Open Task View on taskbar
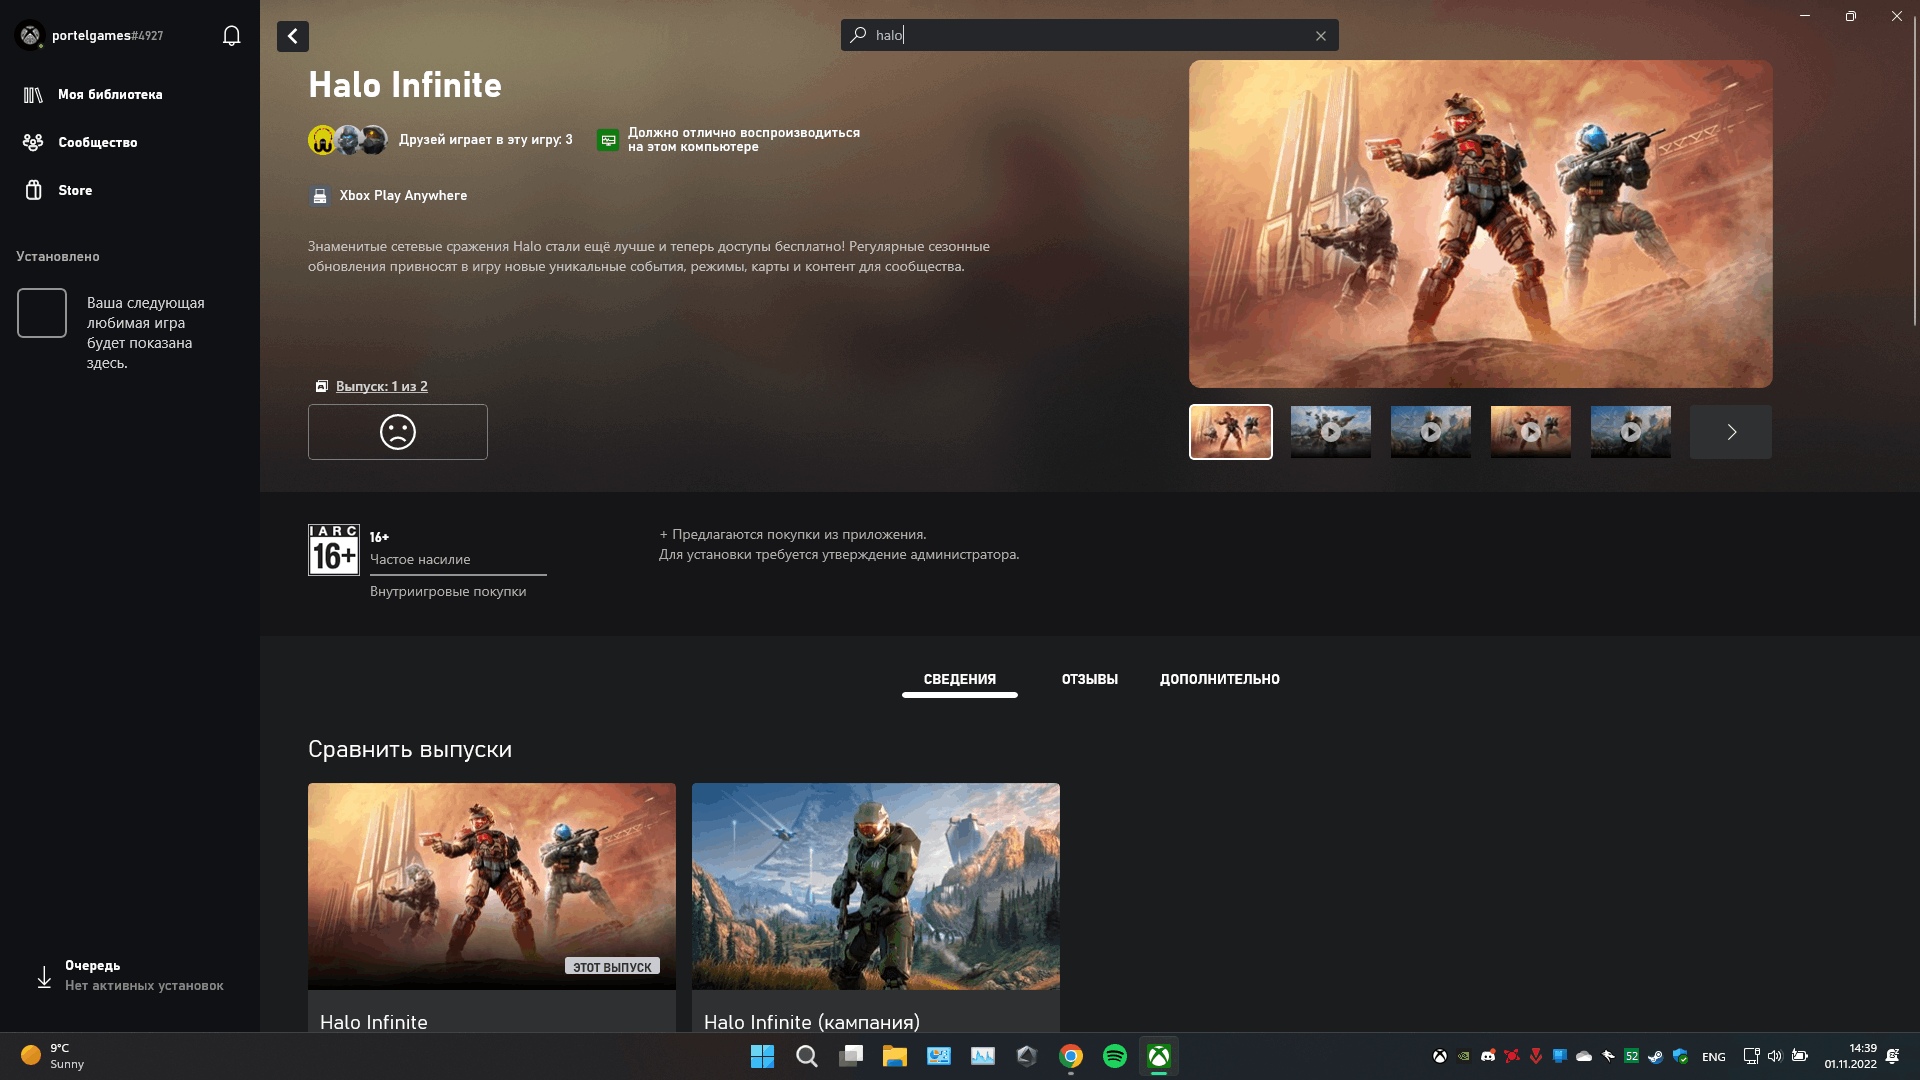This screenshot has height=1080, width=1920. point(850,1056)
